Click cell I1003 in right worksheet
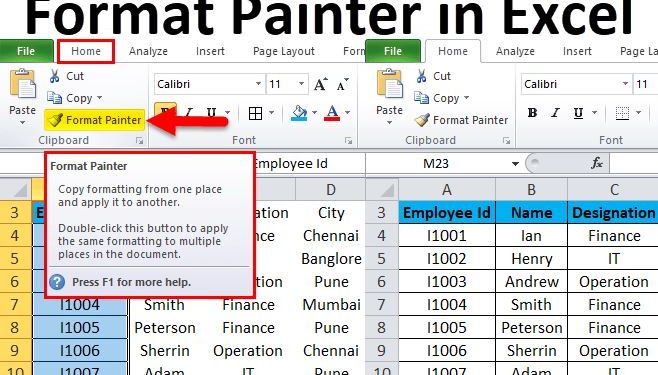Image resolution: width=658 pixels, height=375 pixels. click(446, 281)
